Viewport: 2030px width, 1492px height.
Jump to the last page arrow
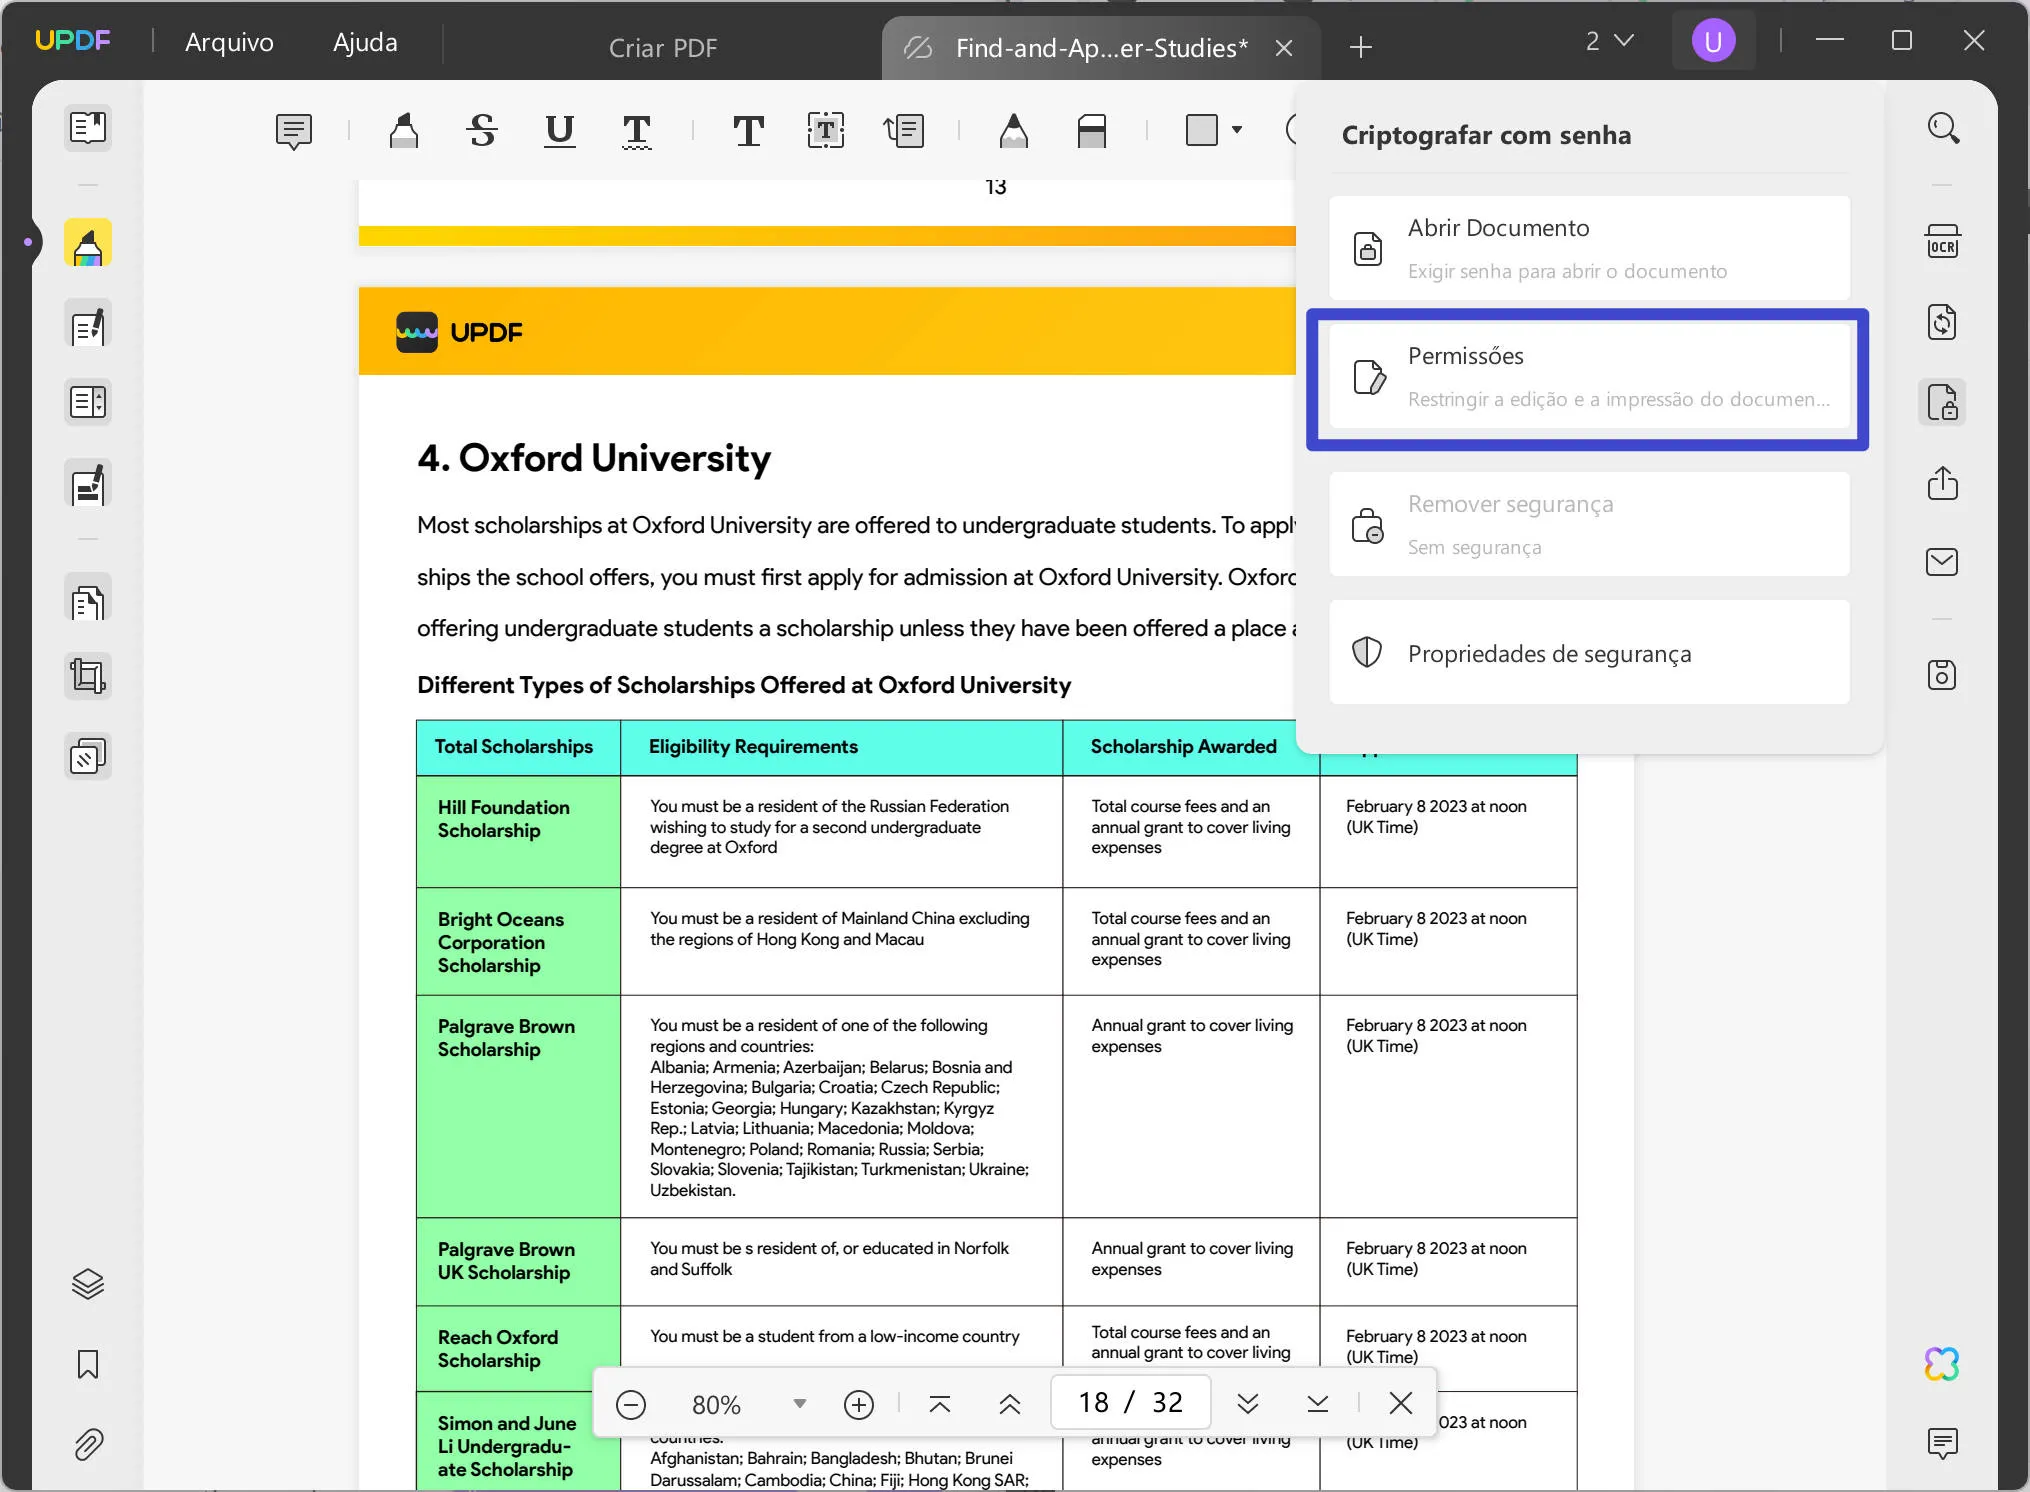tap(1318, 1404)
